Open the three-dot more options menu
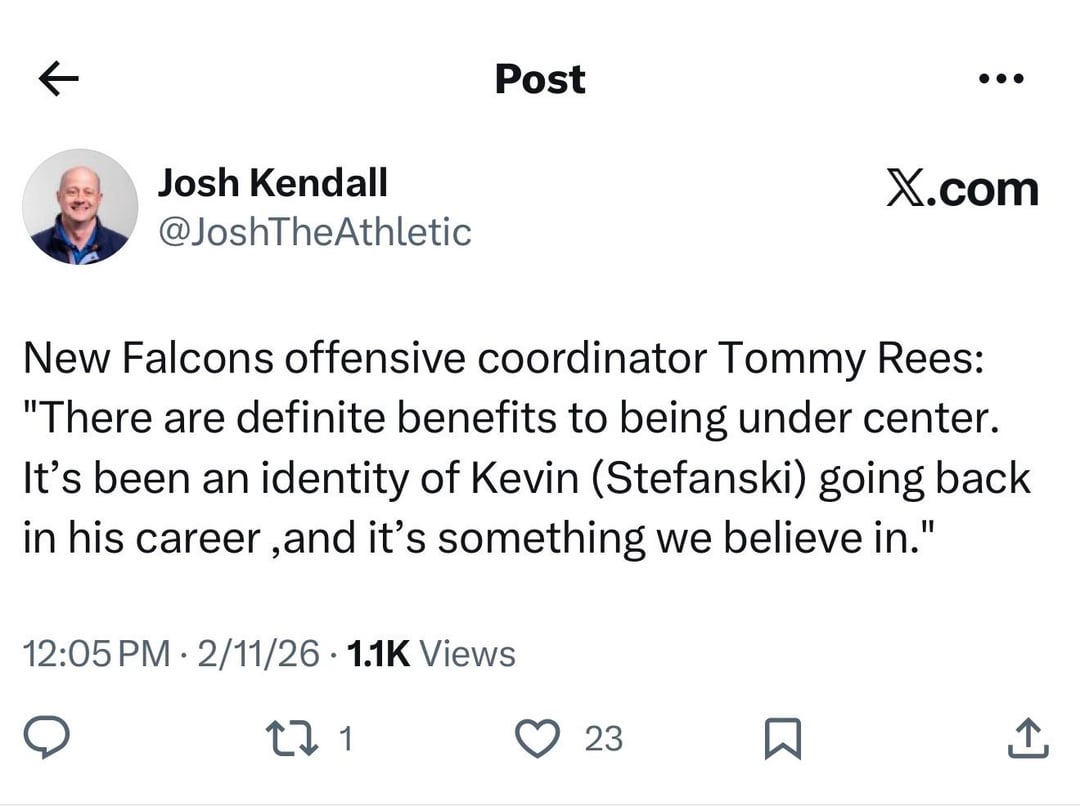Viewport: 1080px width, 806px height. click(1001, 79)
